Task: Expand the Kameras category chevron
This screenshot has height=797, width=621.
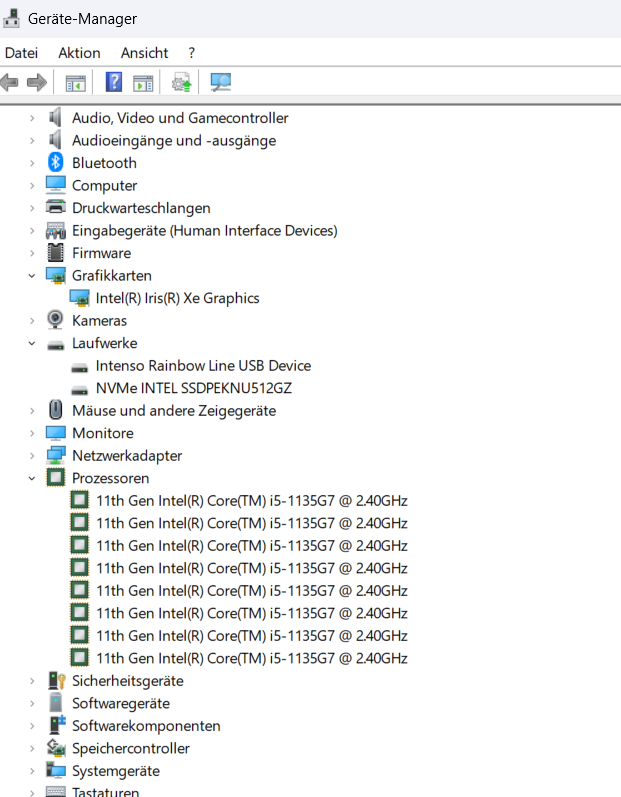Action: click(32, 320)
